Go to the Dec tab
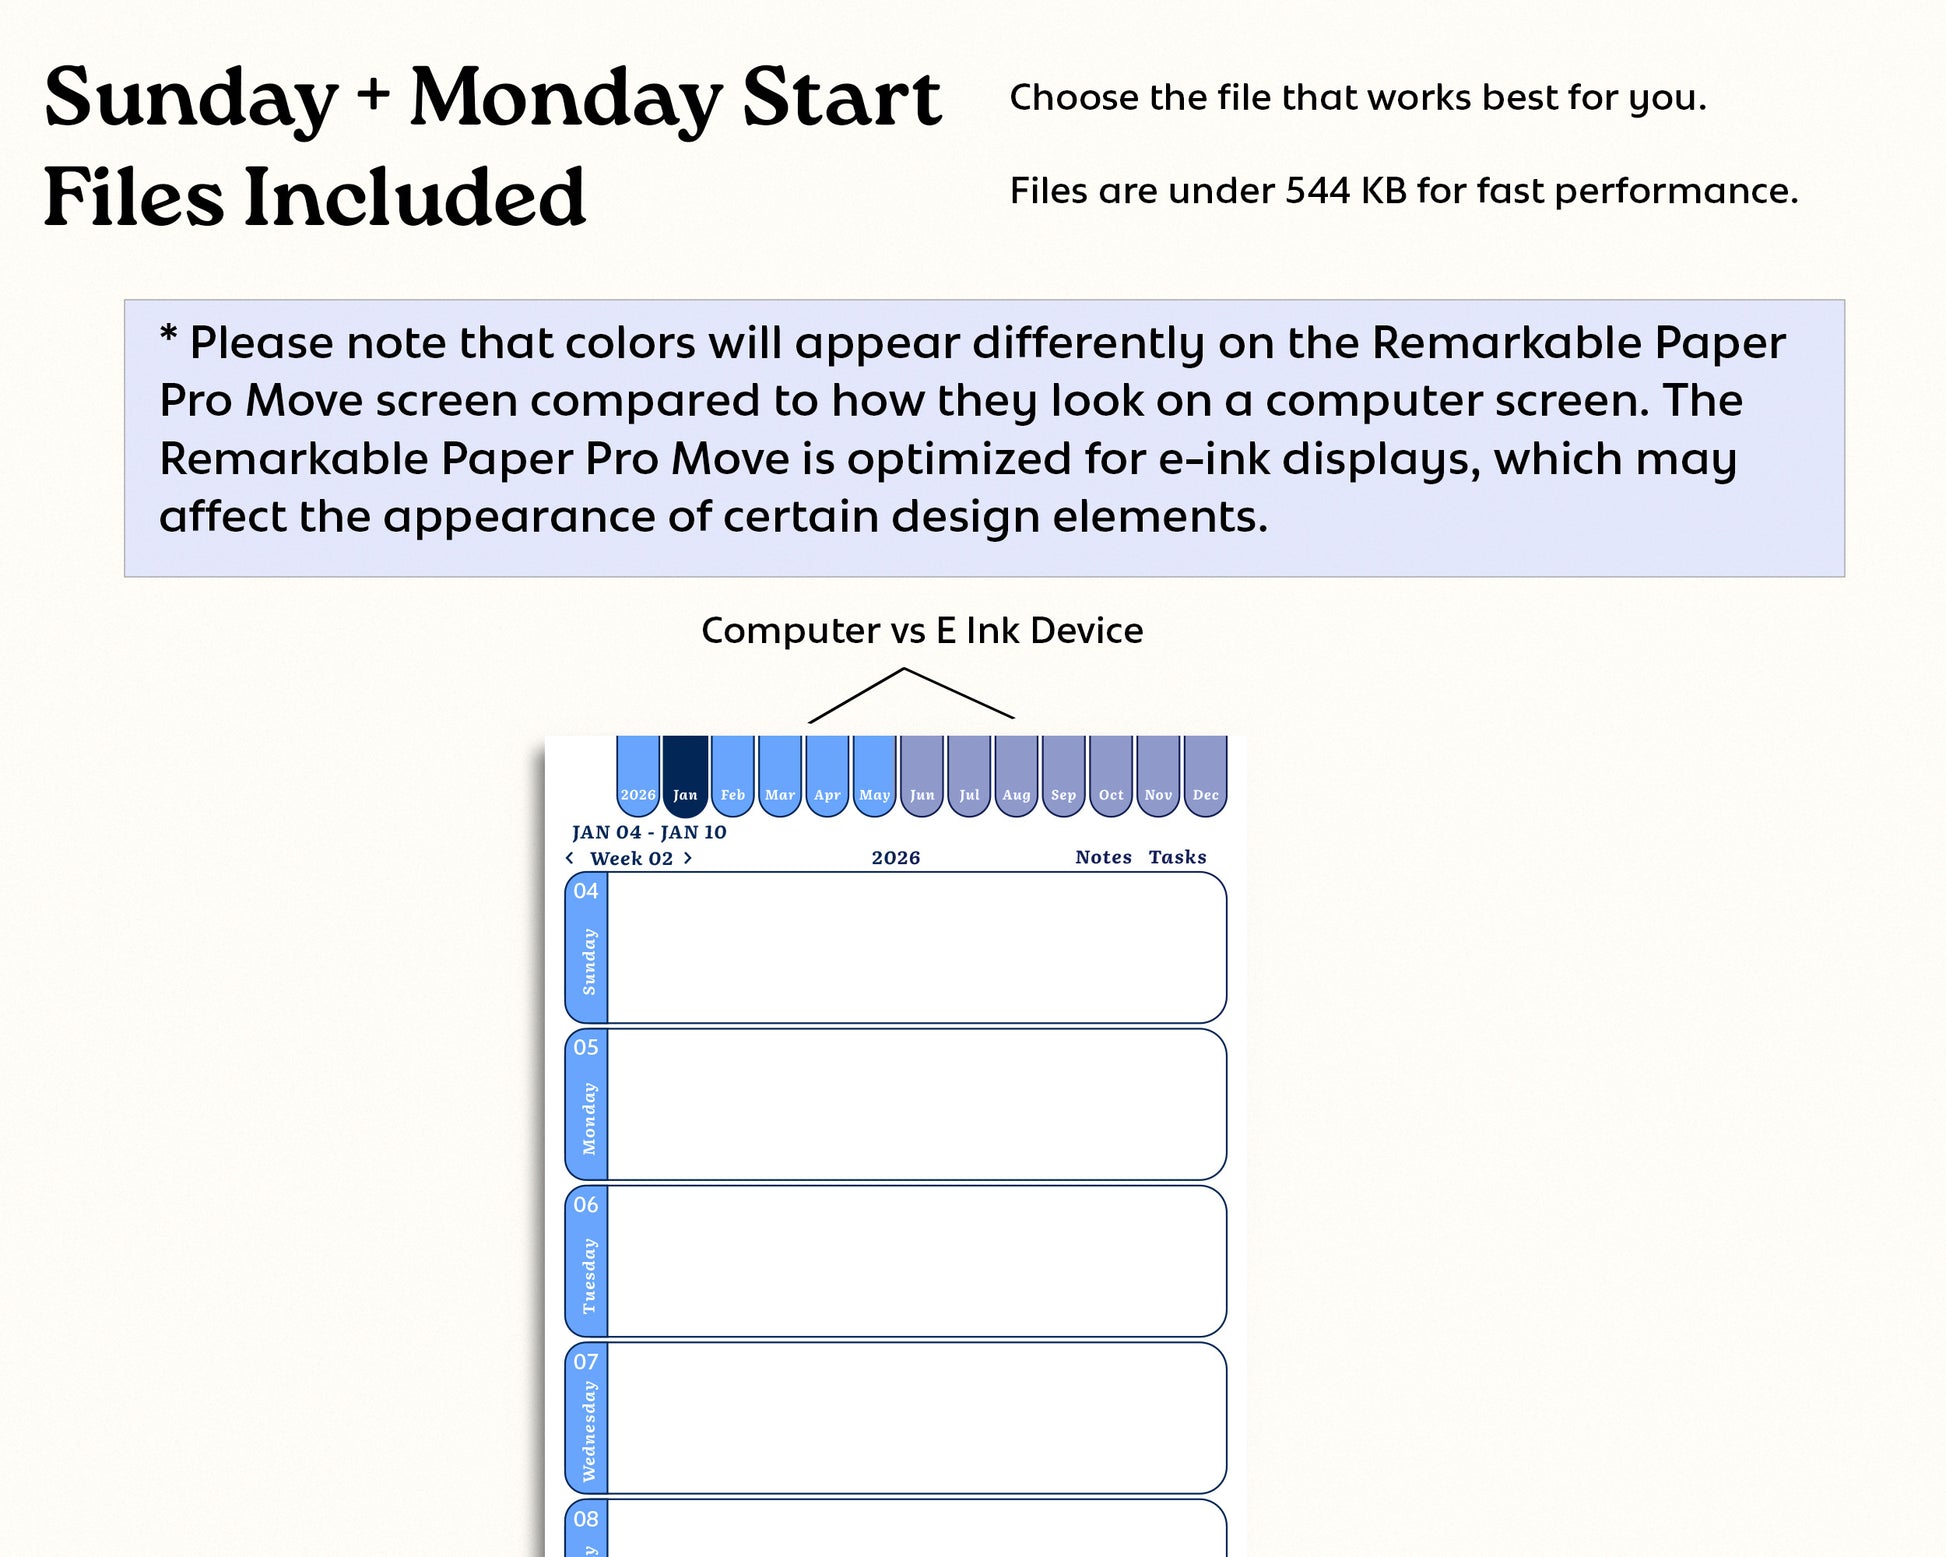Screen dimensions: 1946x1557 click(1206, 777)
